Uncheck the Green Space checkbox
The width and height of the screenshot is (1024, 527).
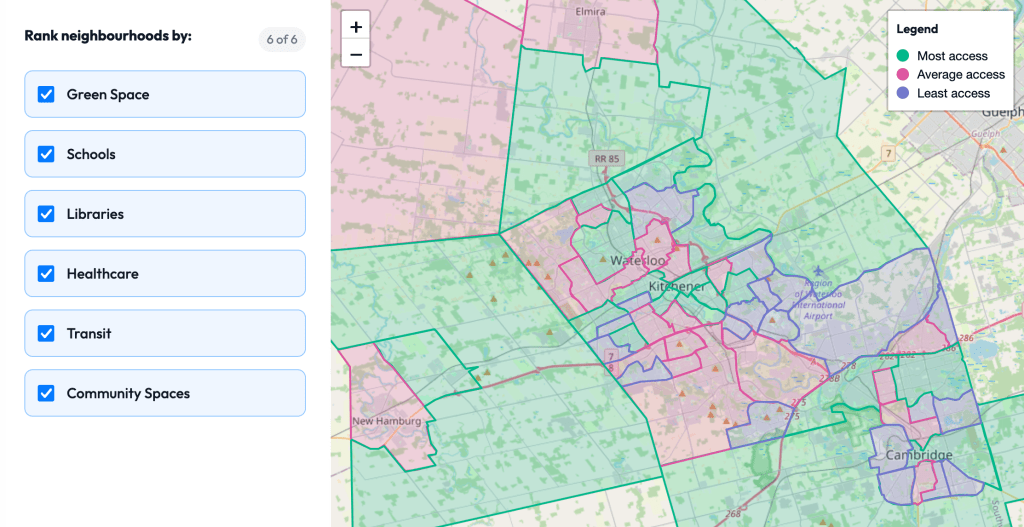[x=46, y=94]
